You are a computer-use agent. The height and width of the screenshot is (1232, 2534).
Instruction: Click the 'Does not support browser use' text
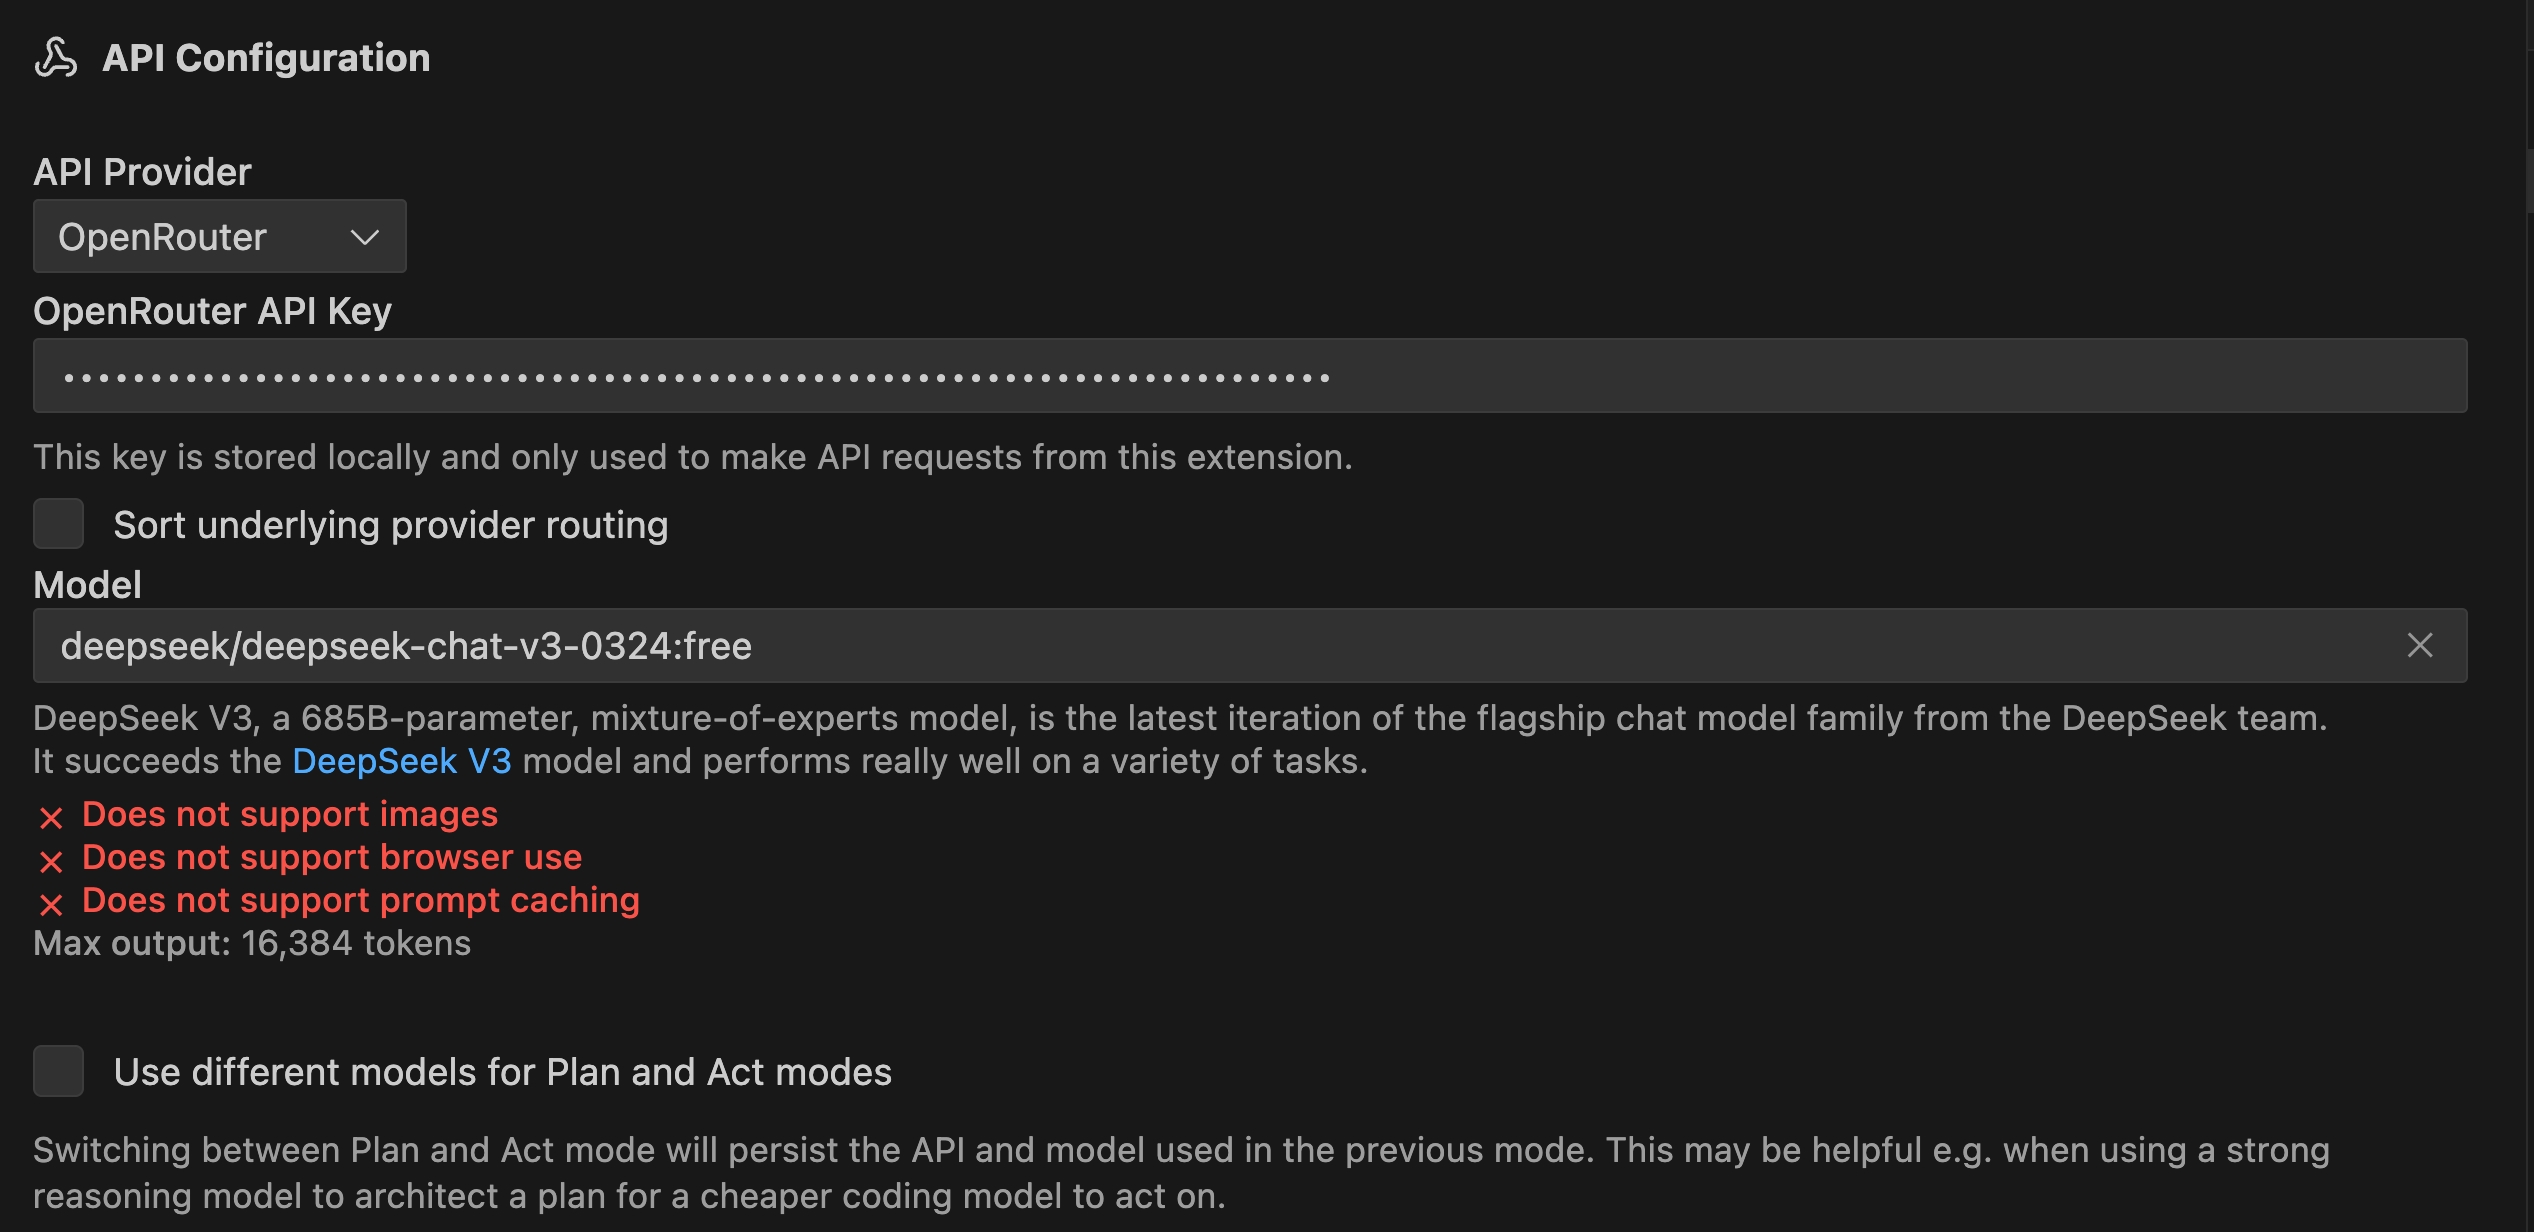[x=332, y=857]
